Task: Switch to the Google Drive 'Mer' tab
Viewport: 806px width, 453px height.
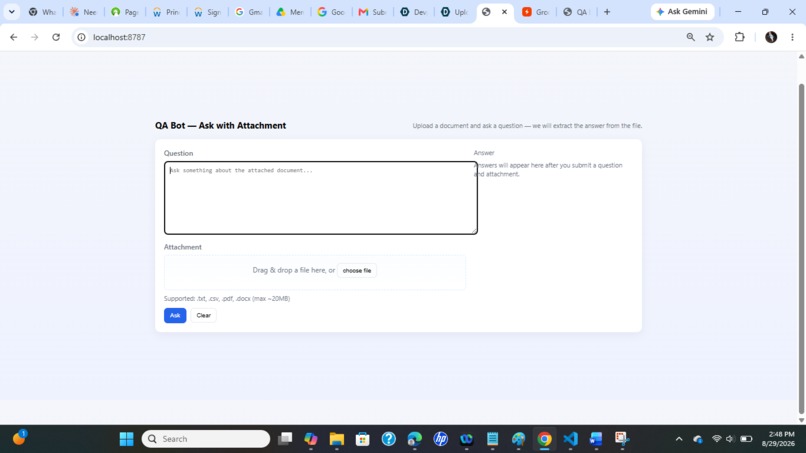Action: coord(289,12)
